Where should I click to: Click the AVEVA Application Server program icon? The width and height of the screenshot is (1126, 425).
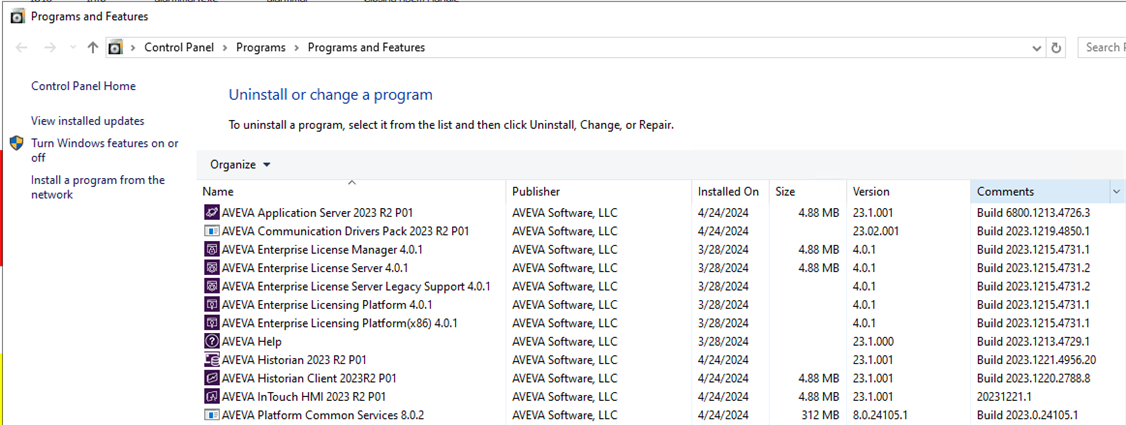211,212
